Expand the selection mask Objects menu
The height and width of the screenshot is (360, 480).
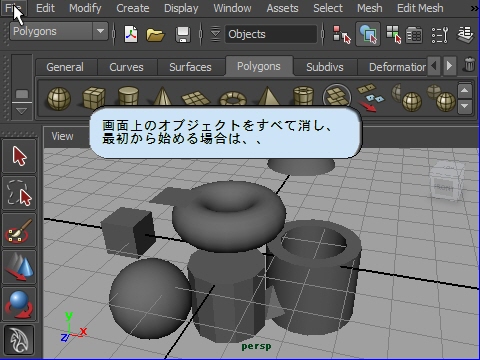pyautogui.click(x=215, y=34)
